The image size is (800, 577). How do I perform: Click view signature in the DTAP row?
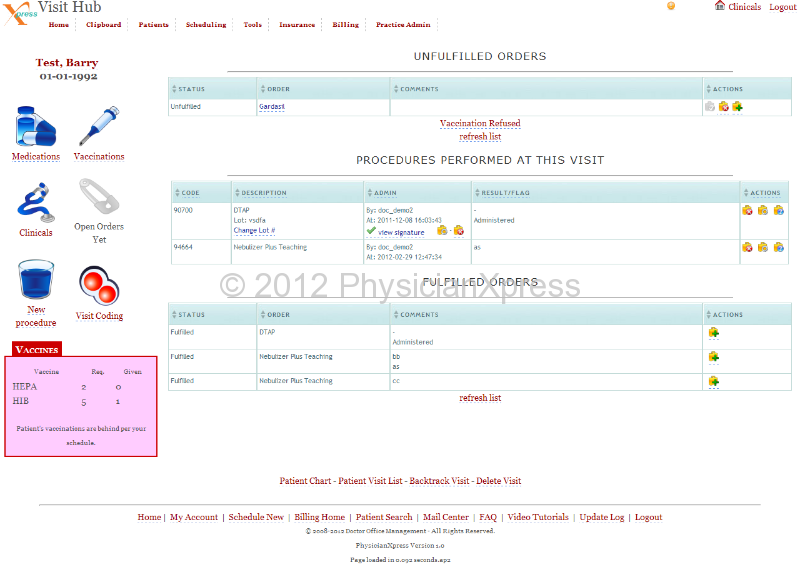point(400,232)
